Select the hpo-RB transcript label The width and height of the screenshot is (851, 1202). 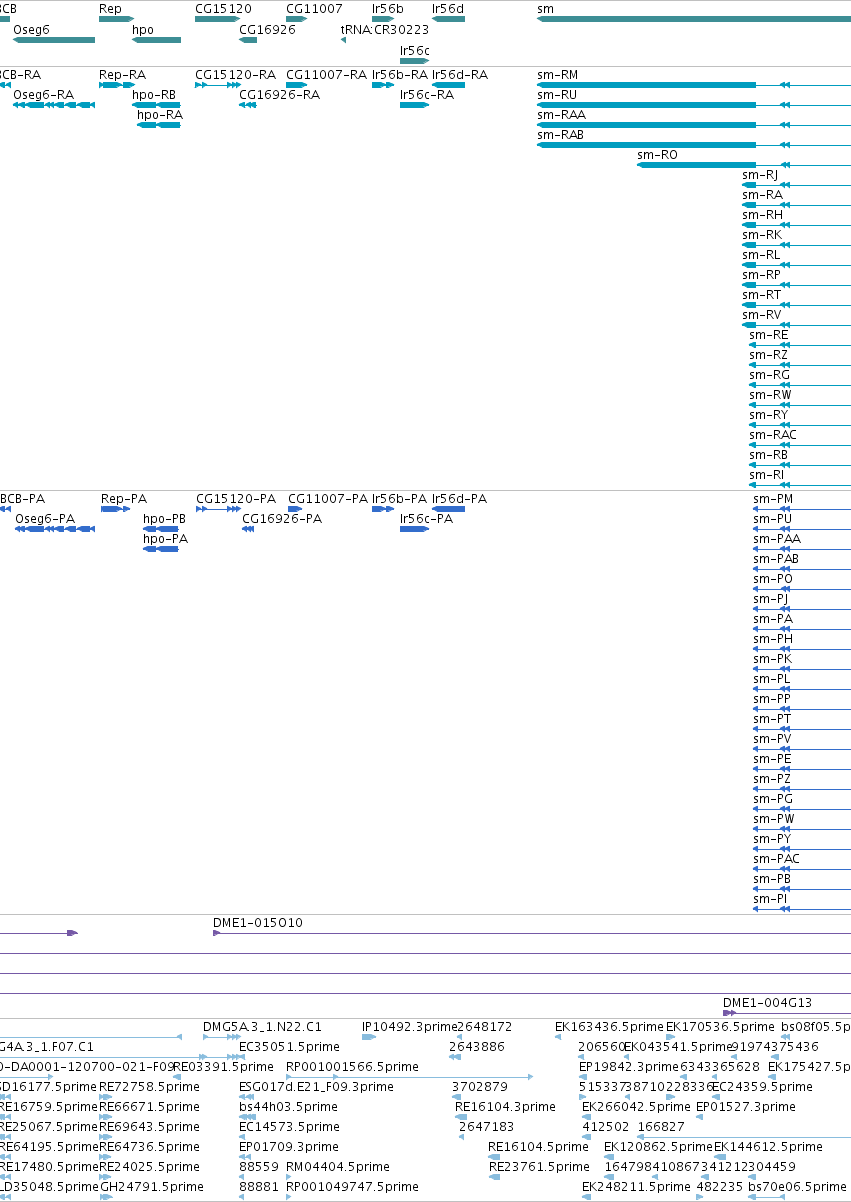(154, 95)
